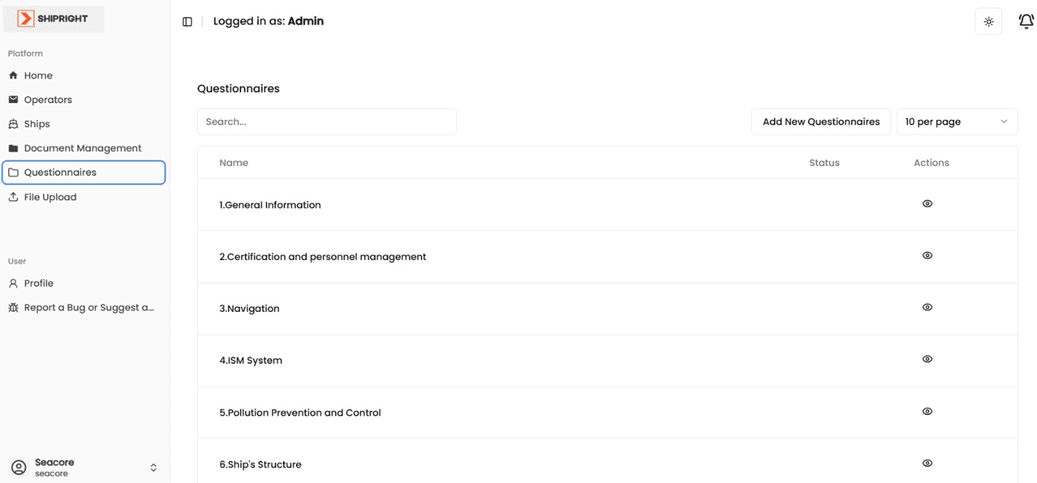
Task: View the General Information questionnaire eye icon
Action: coord(927,204)
